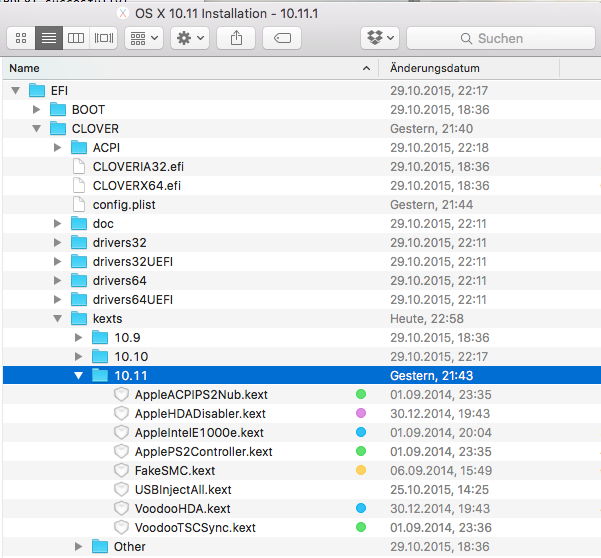Open the arrange-by grouping dropdown
Screen dimensions: 601x558
[x=144, y=38]
